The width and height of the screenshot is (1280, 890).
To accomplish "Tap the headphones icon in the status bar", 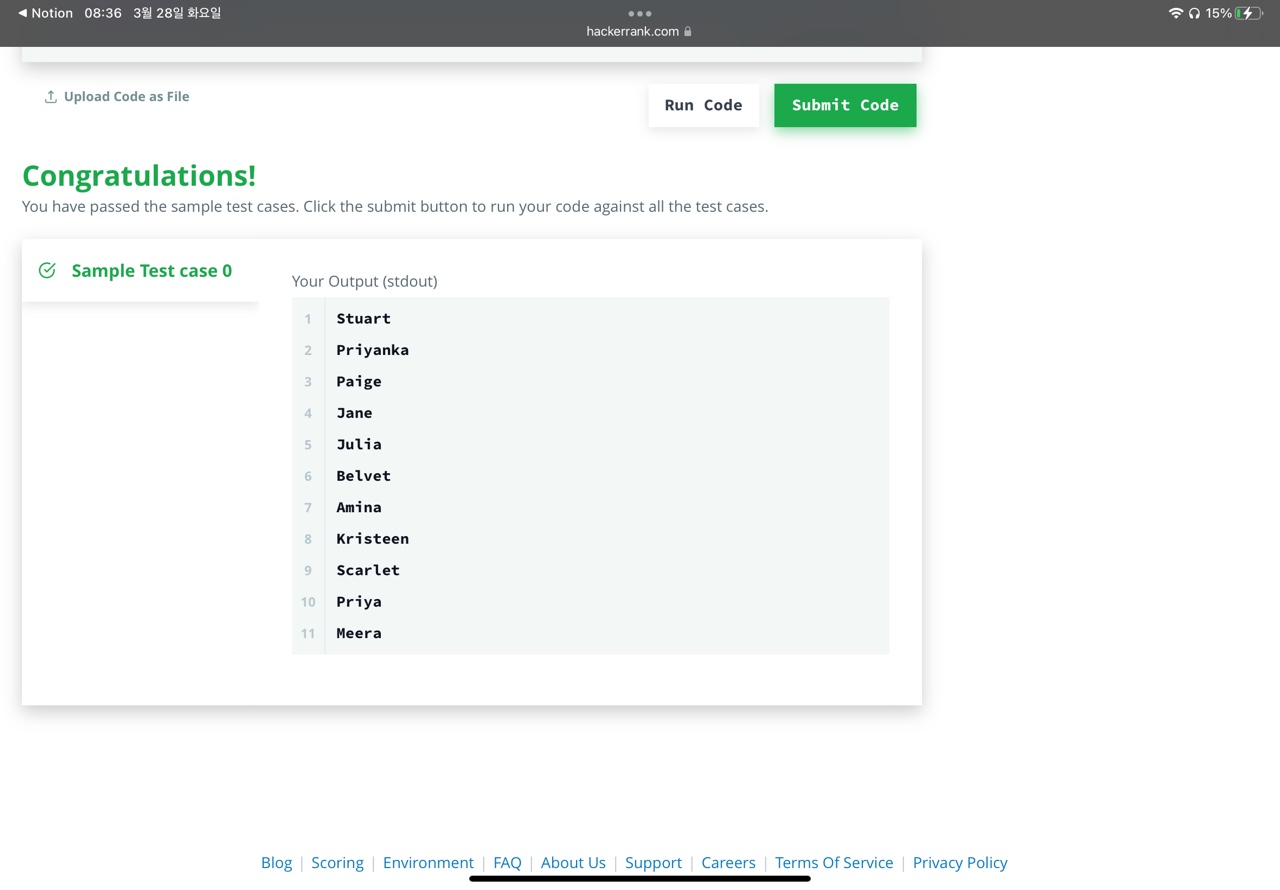I will click(1194, 13).
